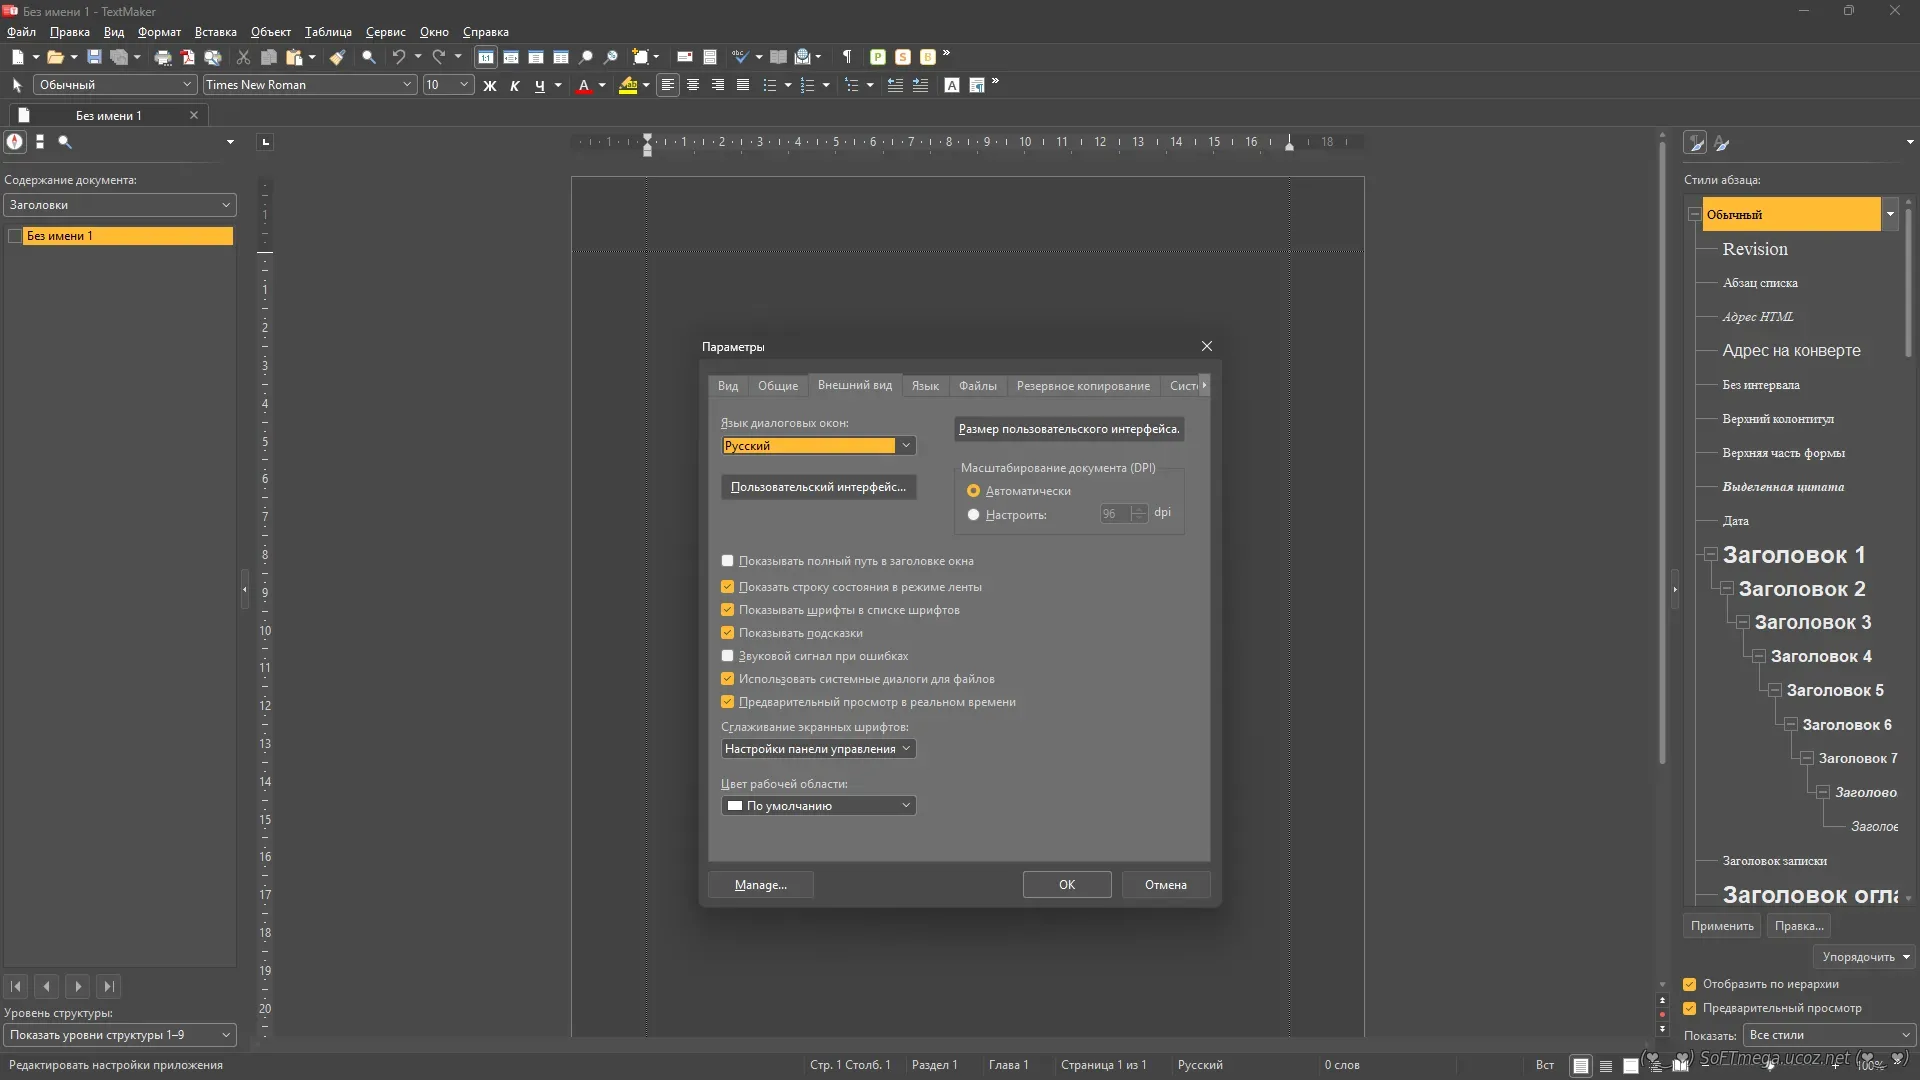The image size is (1920, 1080).
Task: Click the Cut scissors icon
Action: 243,57
